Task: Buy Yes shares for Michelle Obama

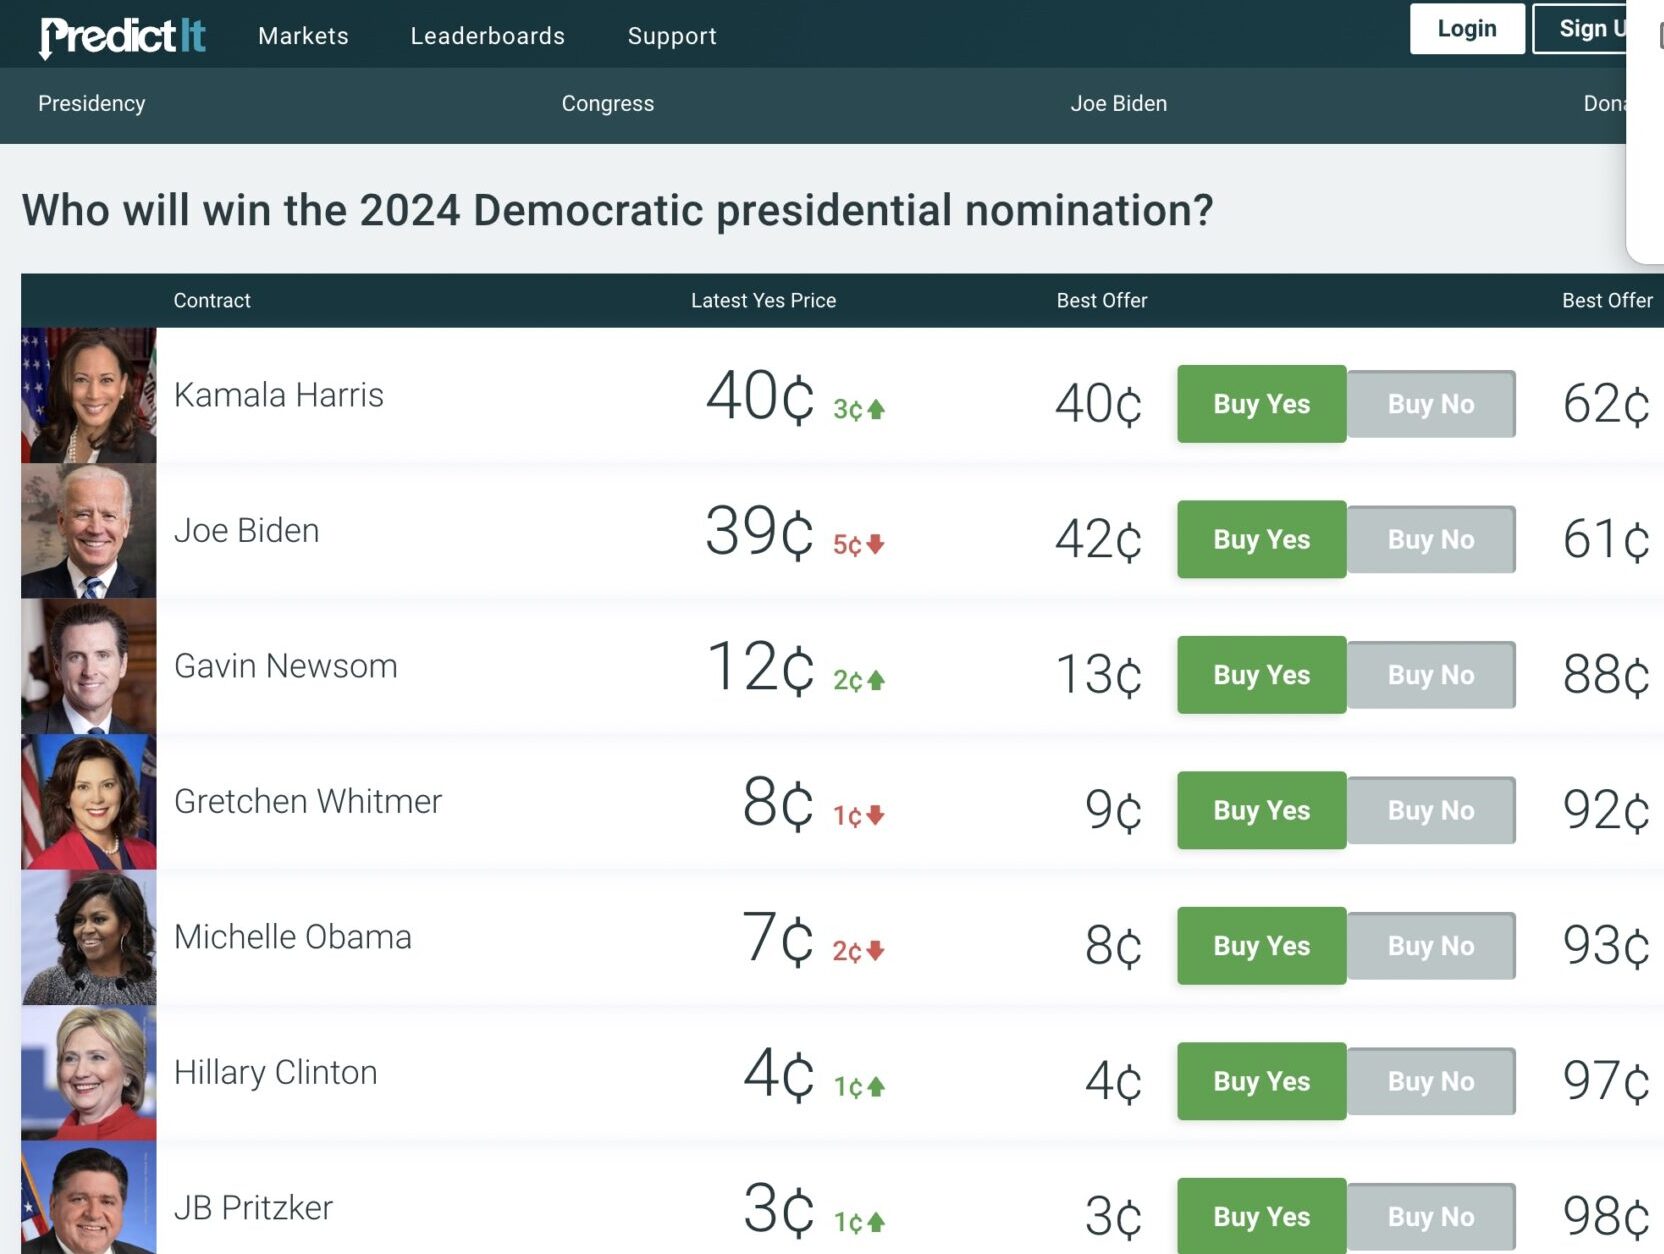Action: click(x=1261, y=946)
